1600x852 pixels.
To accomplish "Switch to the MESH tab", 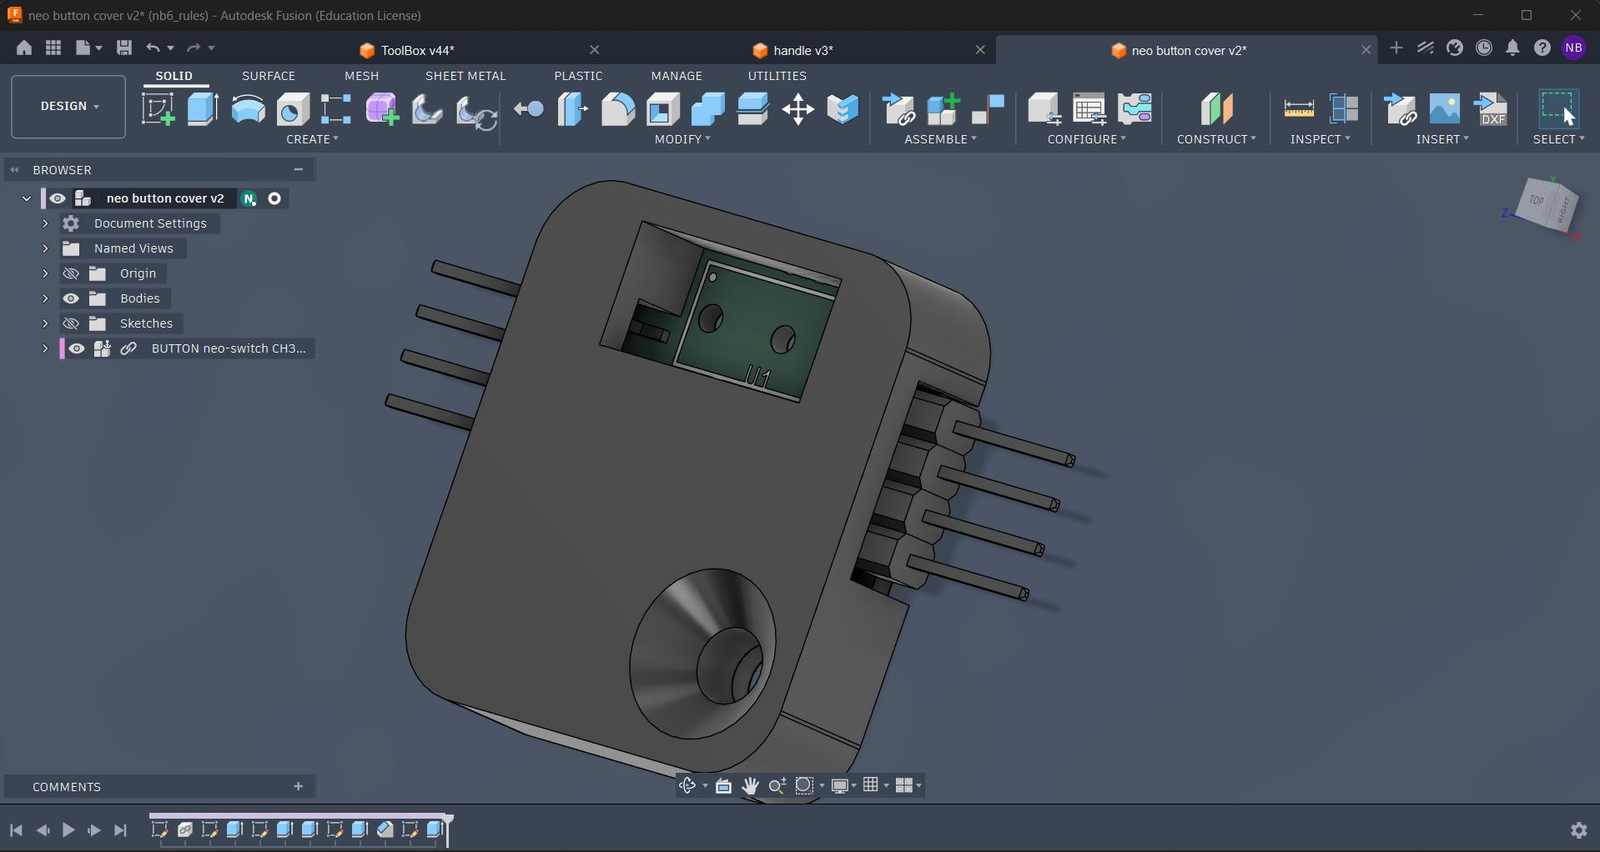I will coord(361,76).
